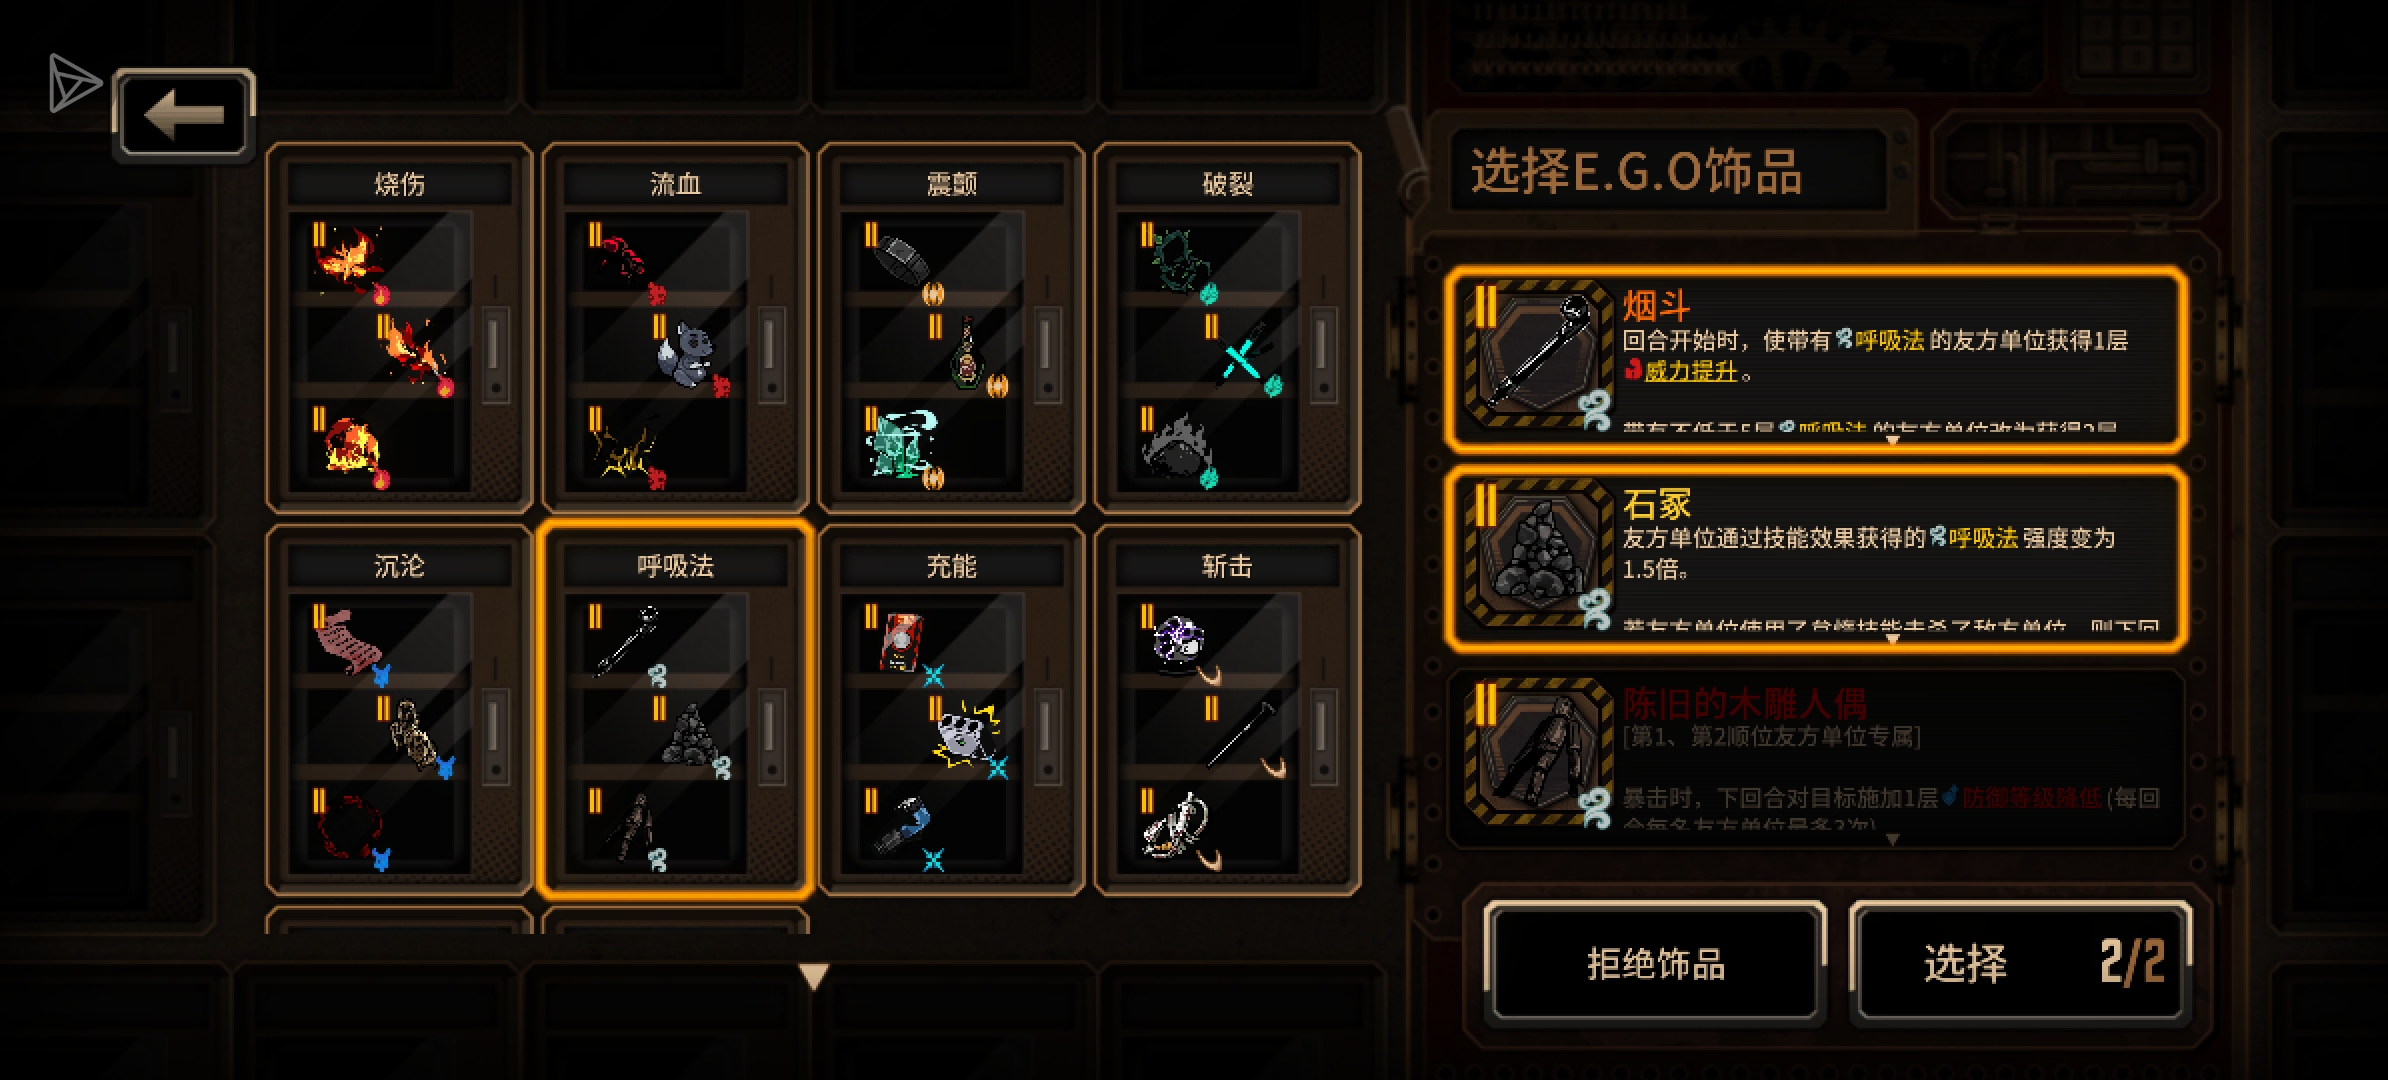
Task: Open the 震颤 category cabinet
Action: tap(951, 328)
